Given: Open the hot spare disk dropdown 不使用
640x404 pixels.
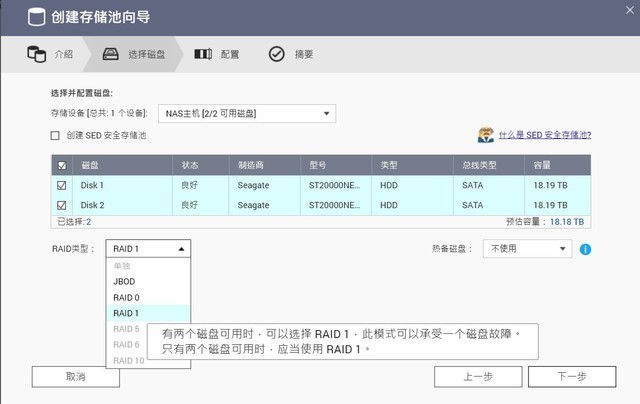Looking at the screenshot, I should pyautogui.click(x=527, y=249).
